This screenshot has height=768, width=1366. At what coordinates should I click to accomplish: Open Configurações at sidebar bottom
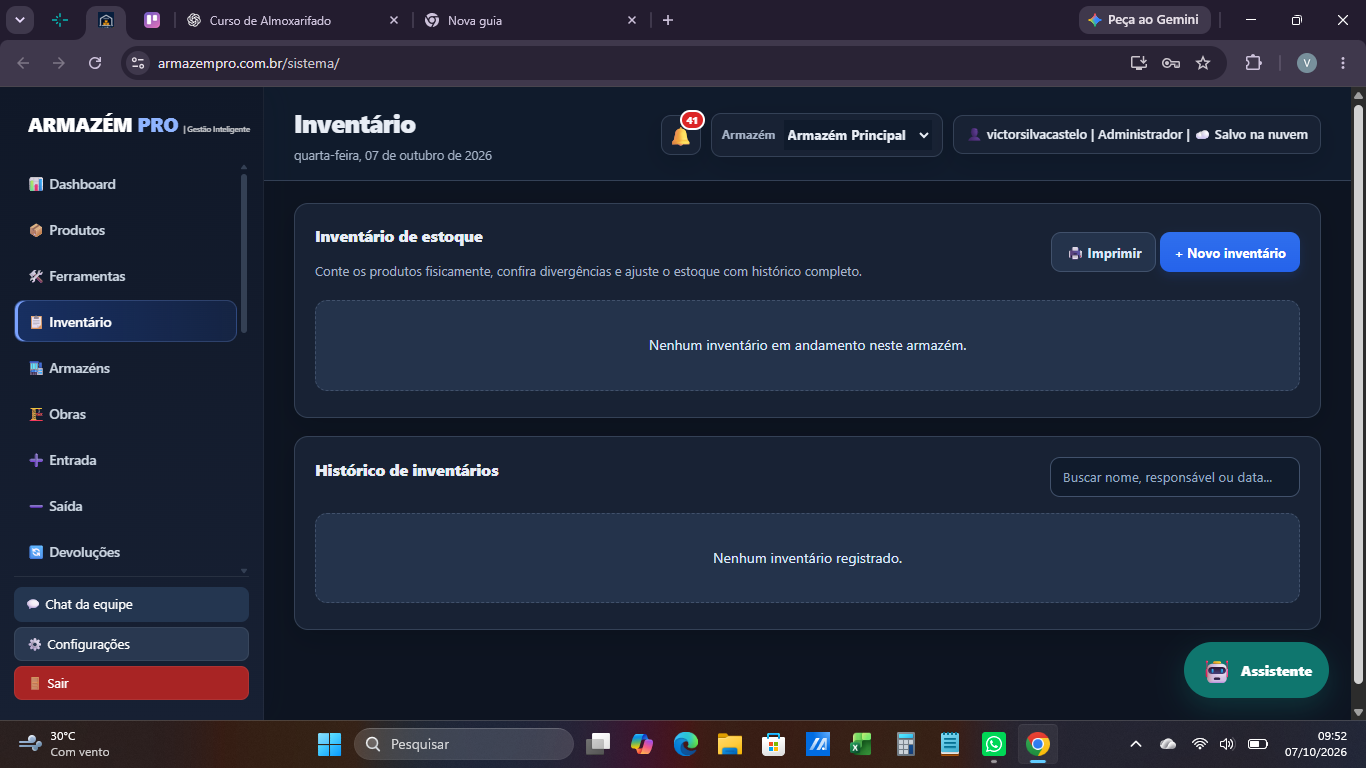(131, 644)
